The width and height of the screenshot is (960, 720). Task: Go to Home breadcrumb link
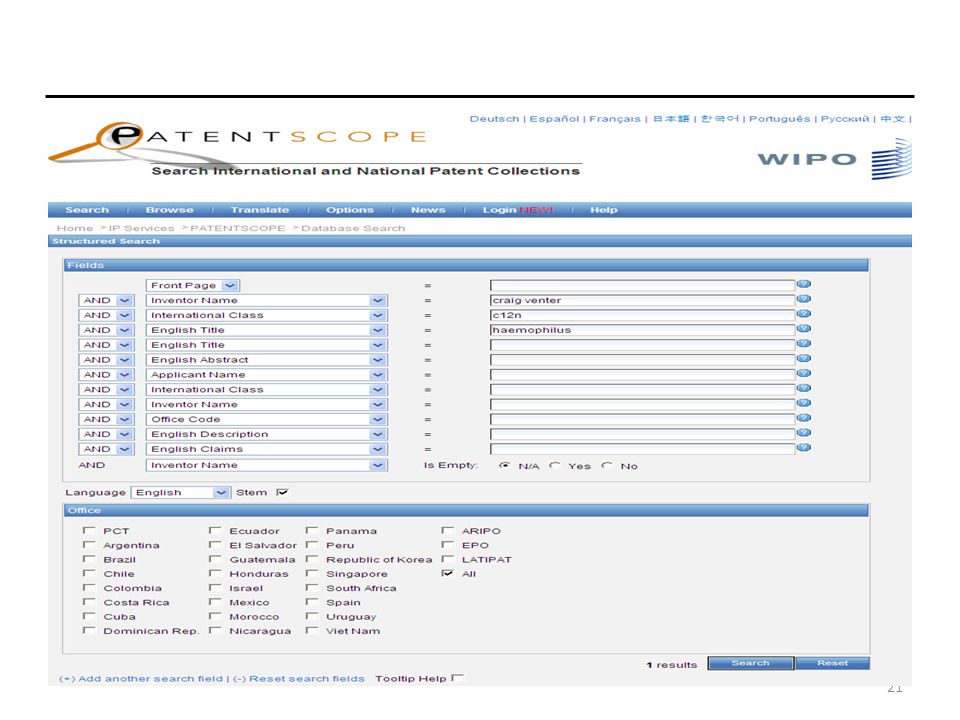[75, 228]
